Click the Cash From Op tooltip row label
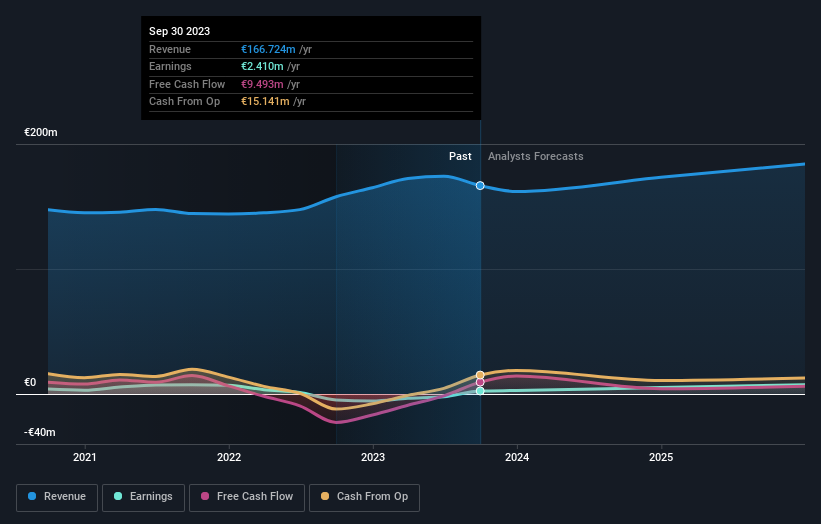Image resolution: width=821 pixels, height=524 pixels. click(x=184, y=102)
